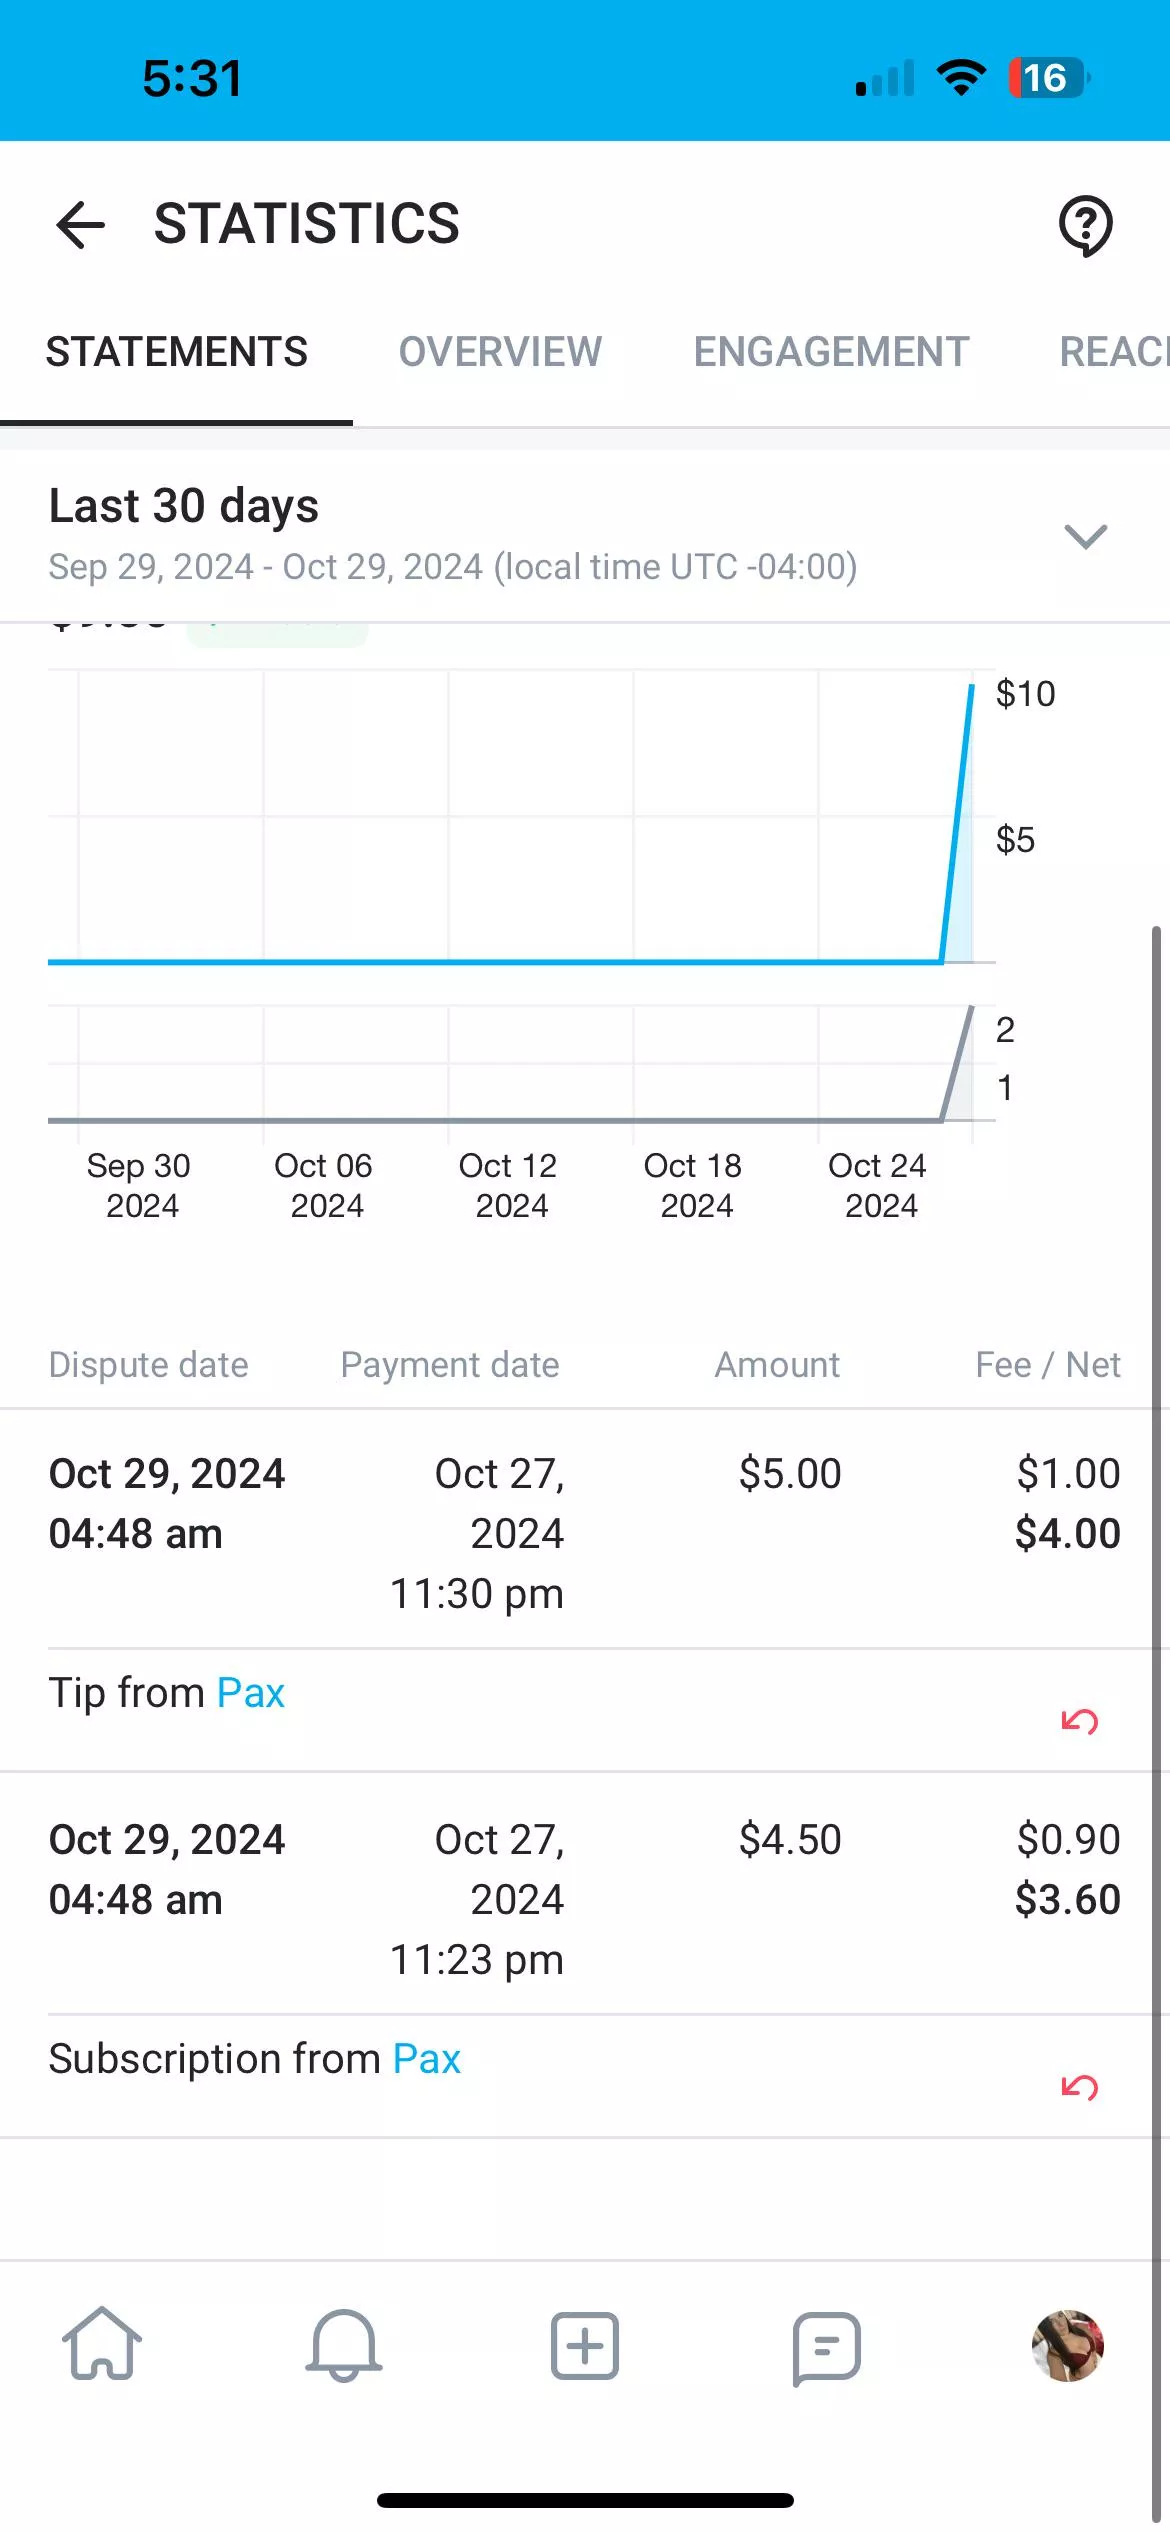Switch to the Engagement tab
This screenshot has width=1170, height=2532.
(831, 352)
